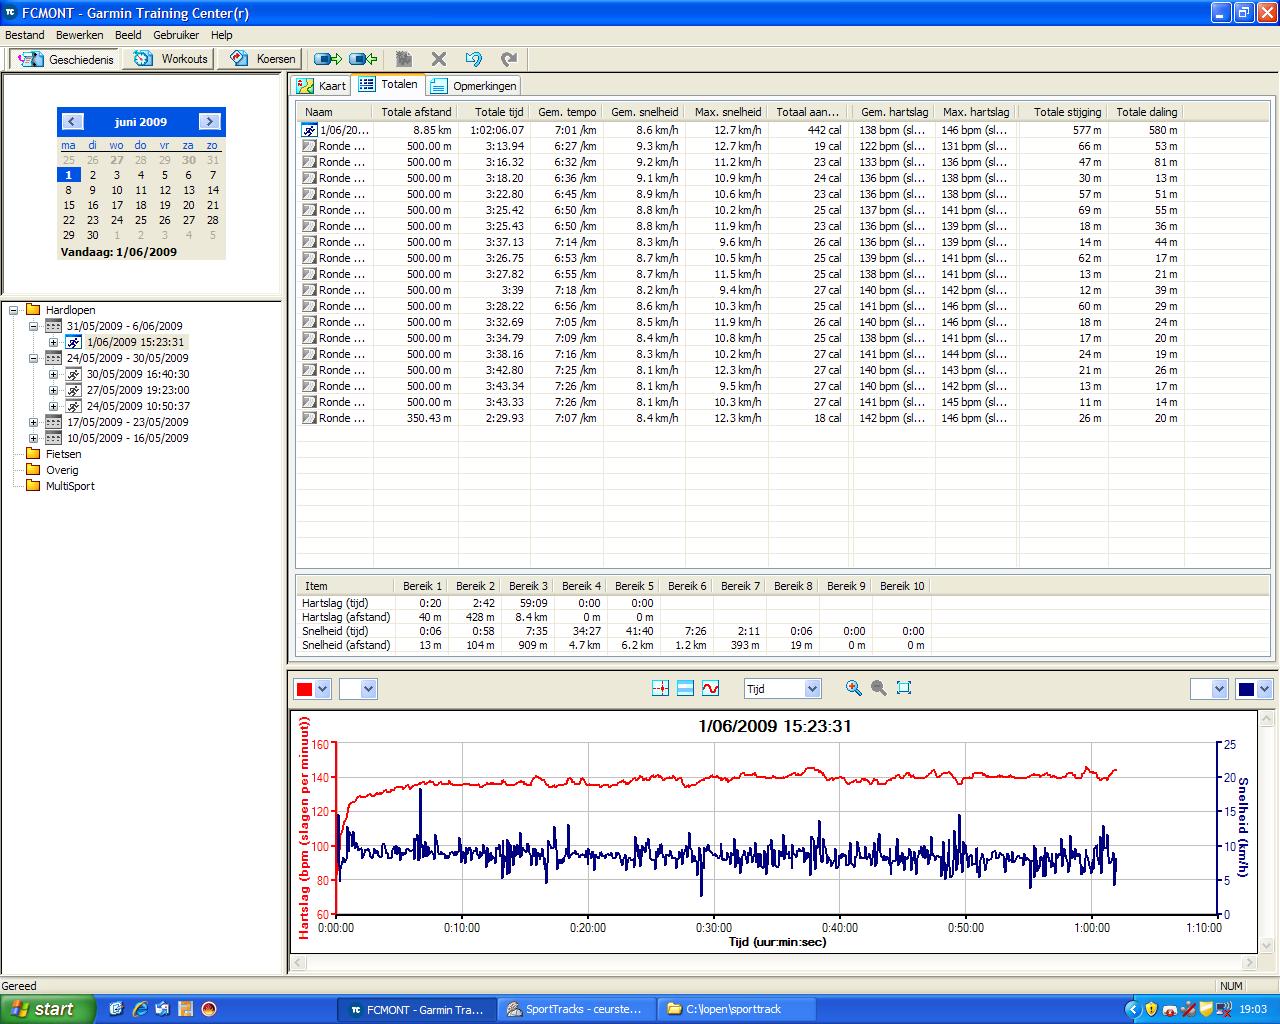Click the 'Vandaag: 1/06/2009' text in the calendar
Viewport: 1280px width, 1024px height.
(x=118, y=252)
